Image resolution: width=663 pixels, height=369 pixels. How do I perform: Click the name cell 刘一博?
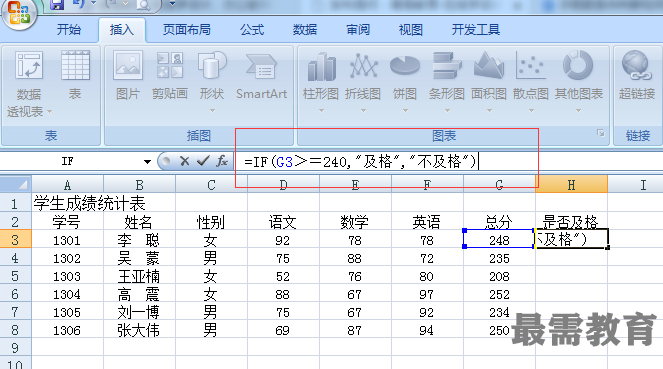click(x=139, y=312)
